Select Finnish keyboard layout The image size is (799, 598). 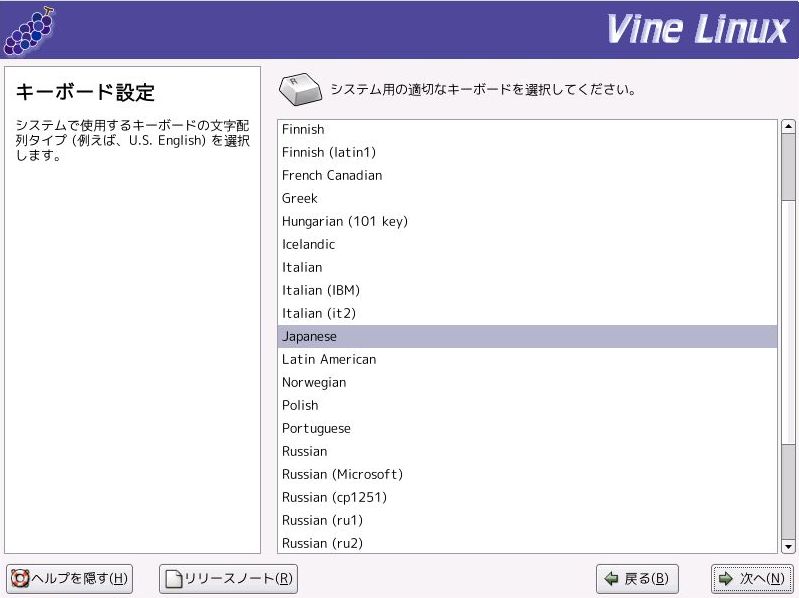click(527, 129)
